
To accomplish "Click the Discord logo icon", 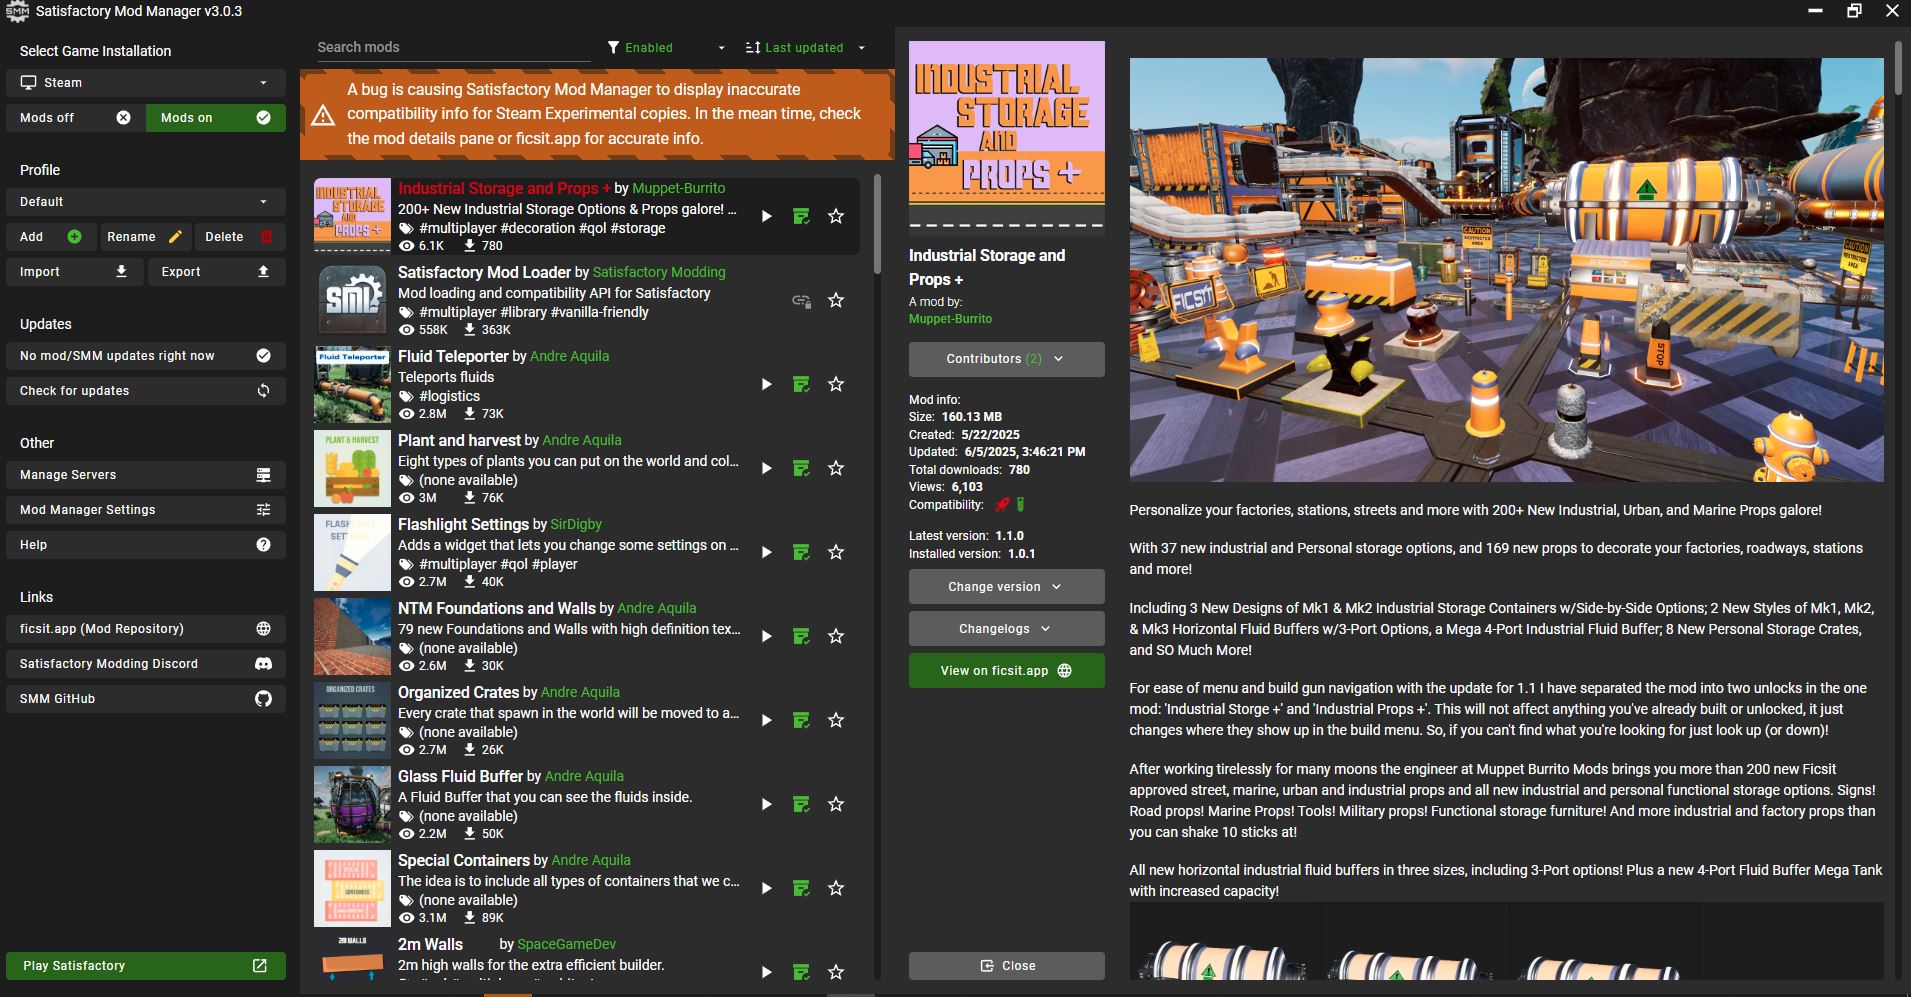I will [x=263, y=664].
